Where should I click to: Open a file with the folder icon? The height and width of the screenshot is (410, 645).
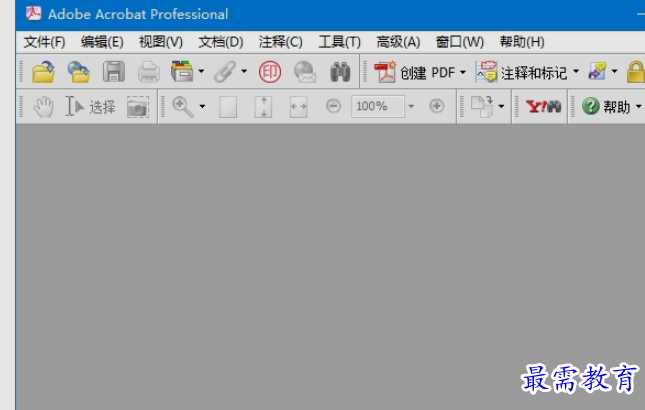tap(44, 72)
